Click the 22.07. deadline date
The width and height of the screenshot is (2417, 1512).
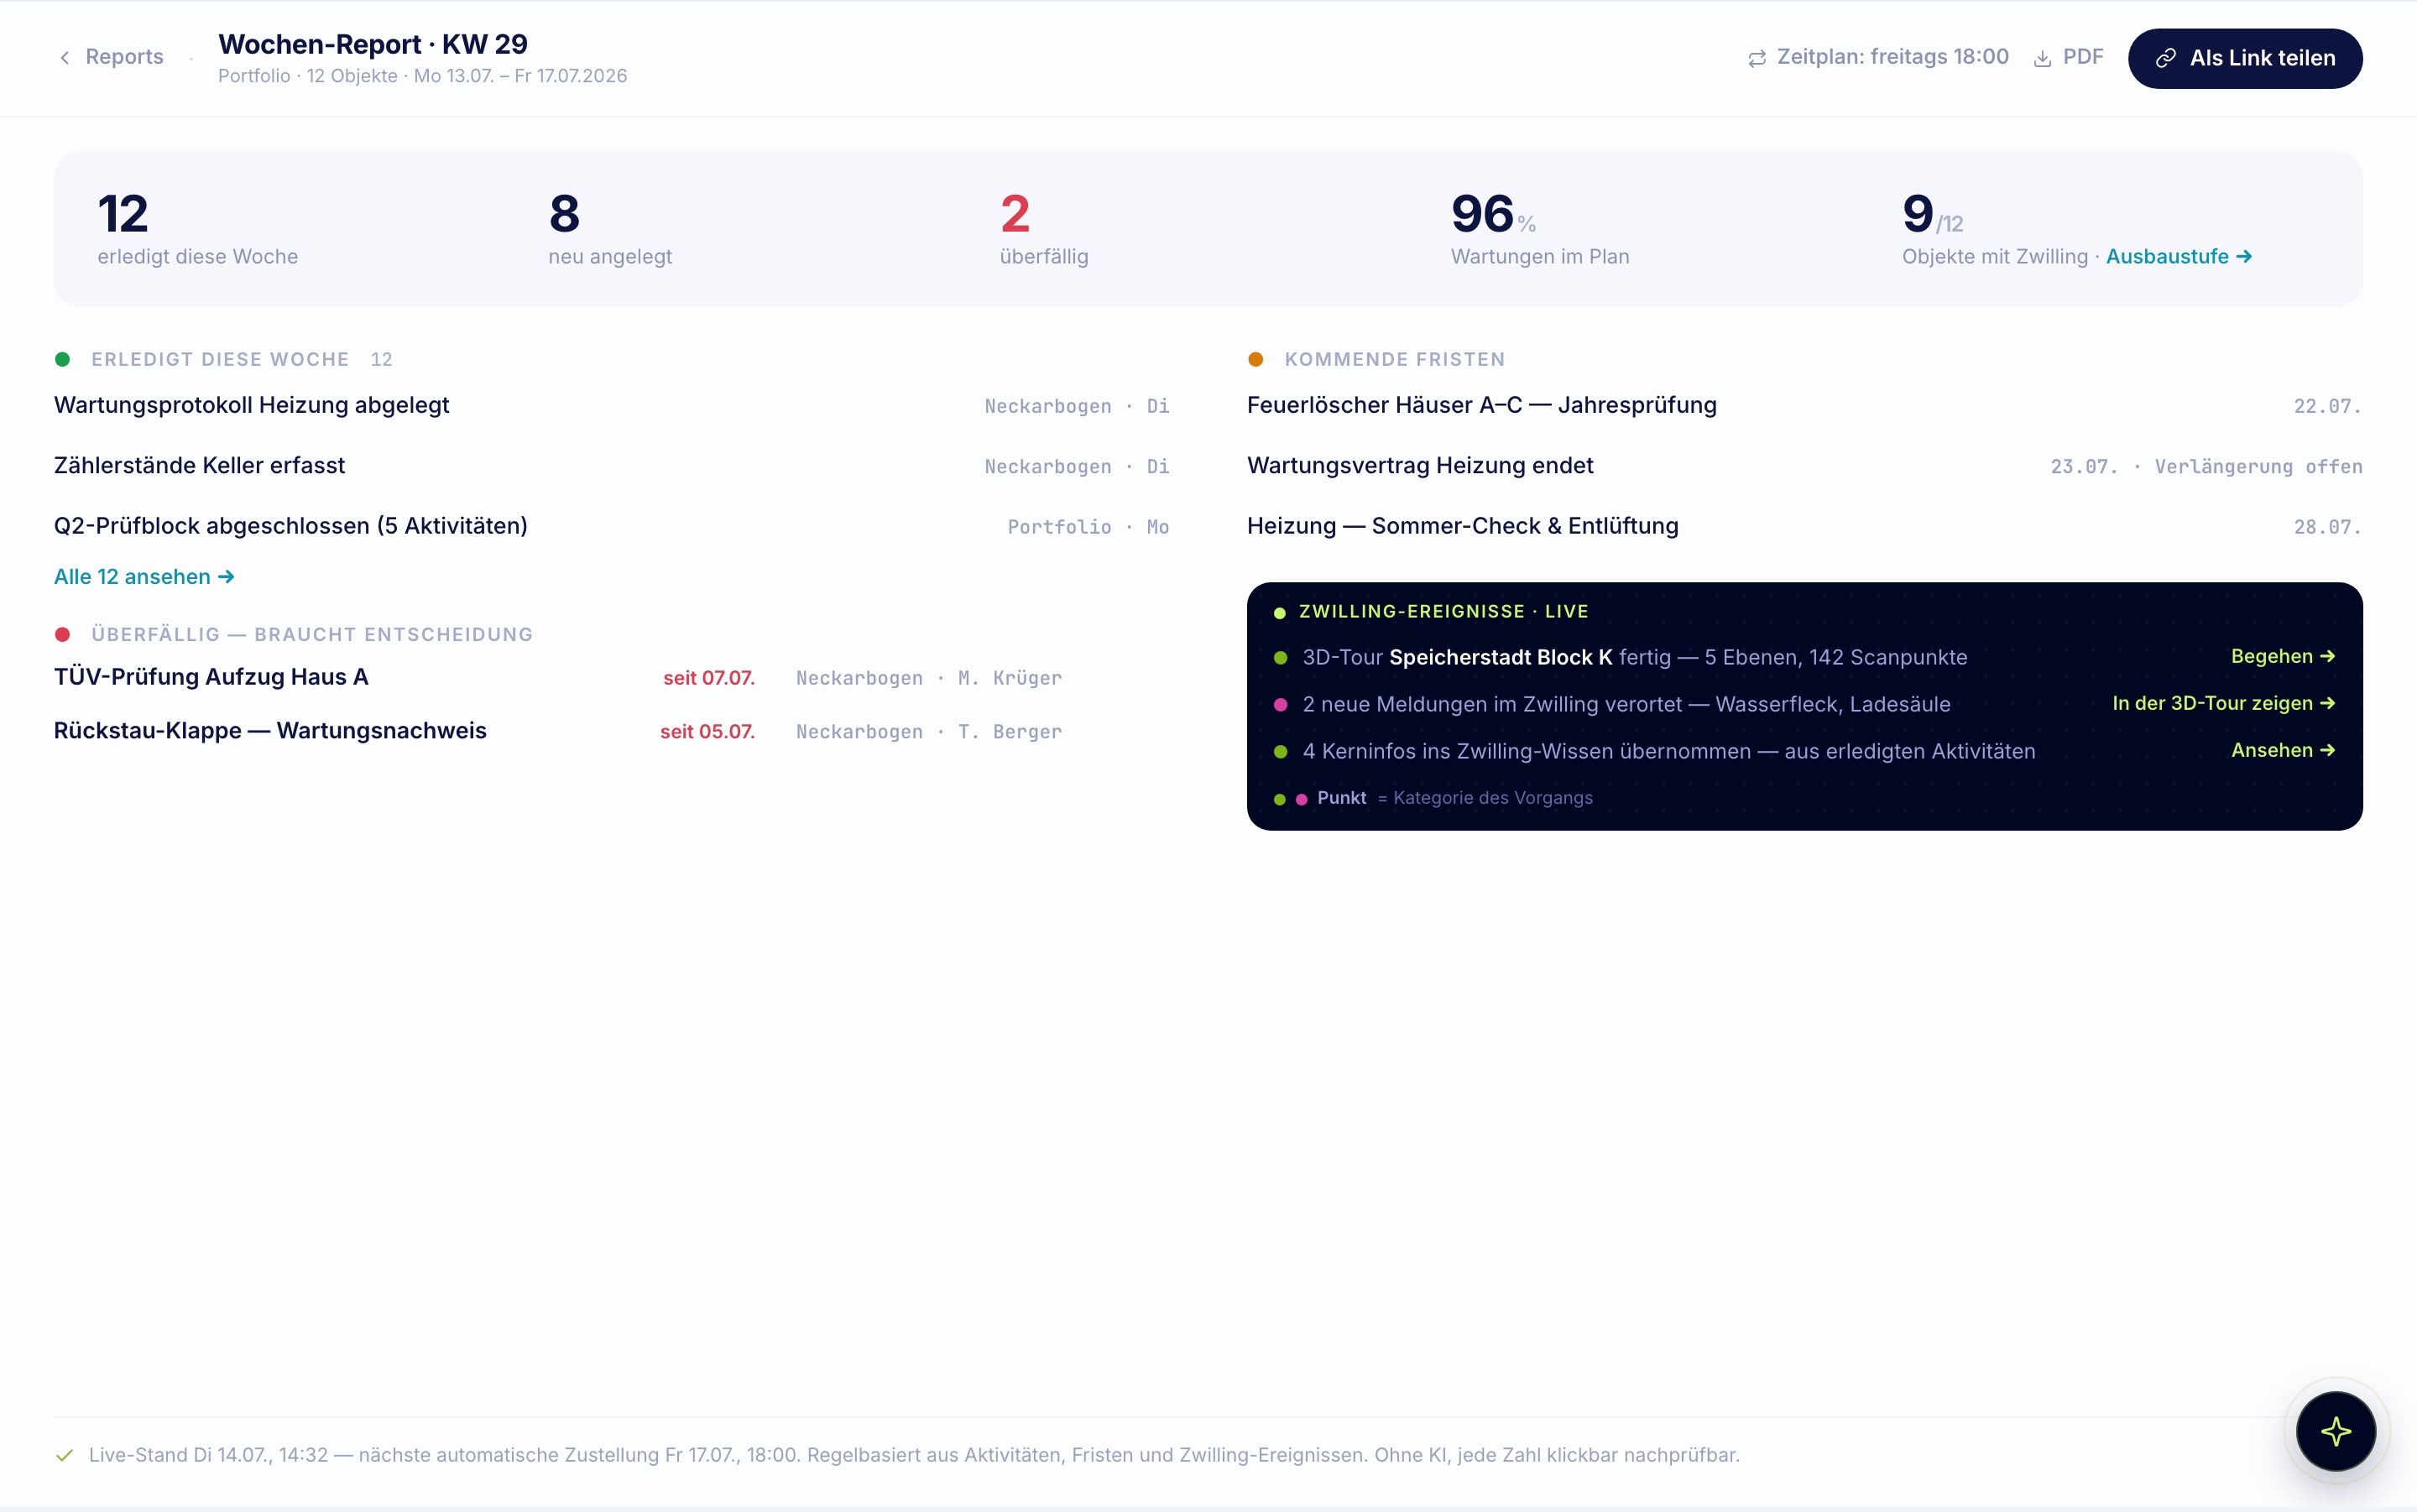(x=2327, y=406)
